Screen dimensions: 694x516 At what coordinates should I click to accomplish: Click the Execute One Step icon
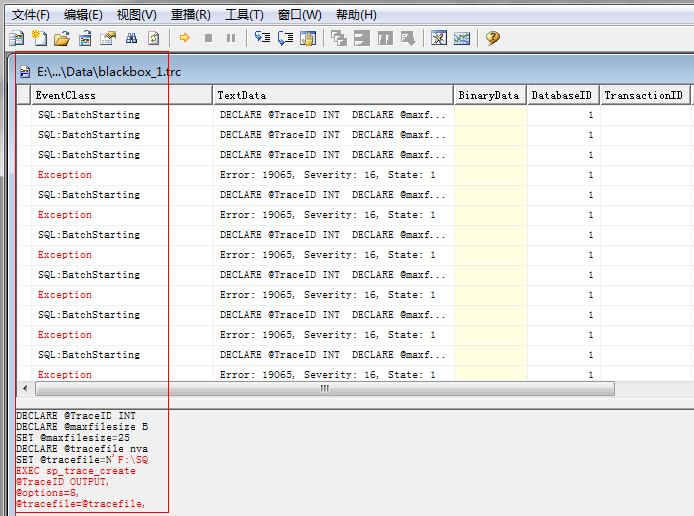click(x=262, y=38)
